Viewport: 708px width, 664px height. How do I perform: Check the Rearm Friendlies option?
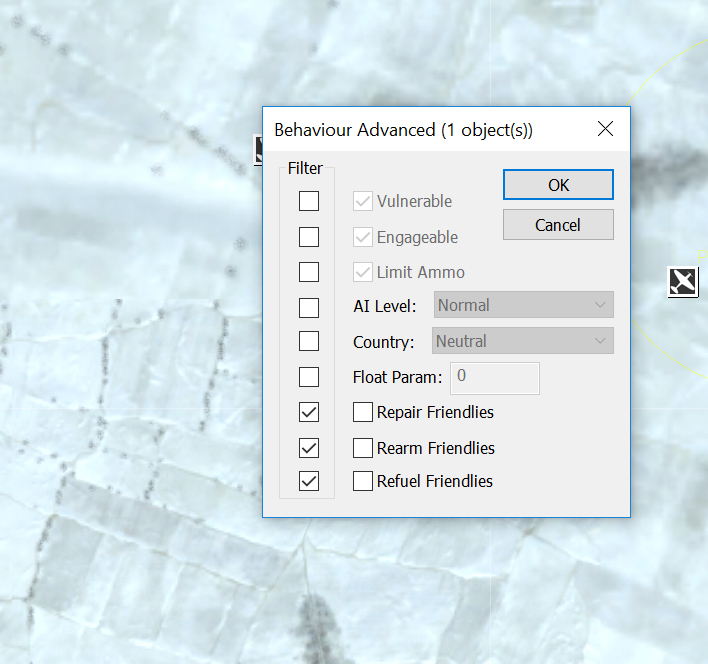coord(363,448)
